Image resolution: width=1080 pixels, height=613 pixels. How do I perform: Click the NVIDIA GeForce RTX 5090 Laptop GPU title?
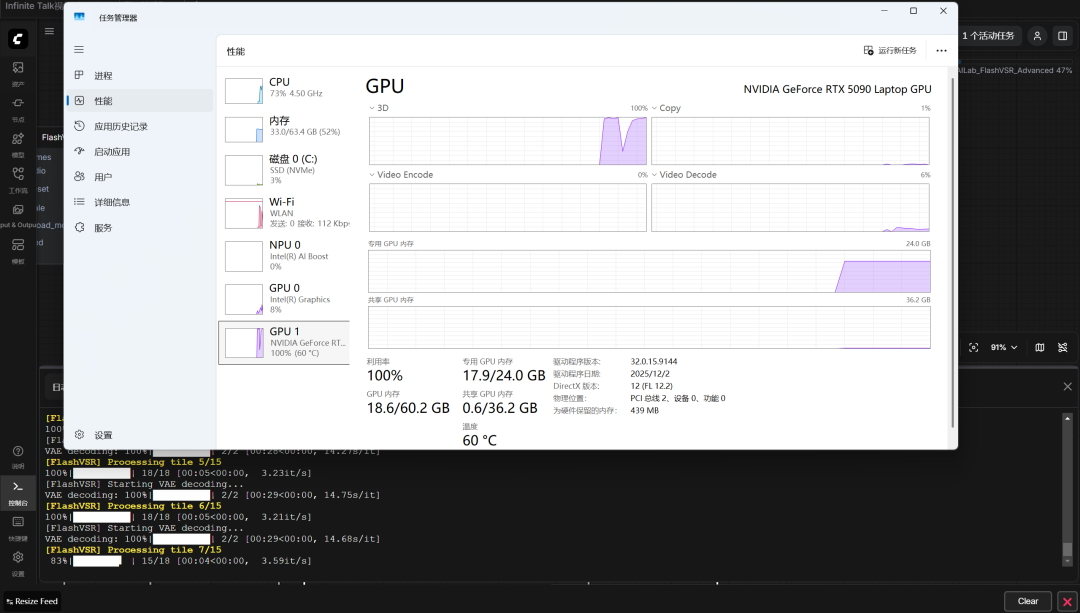click(x=837, y=90)
